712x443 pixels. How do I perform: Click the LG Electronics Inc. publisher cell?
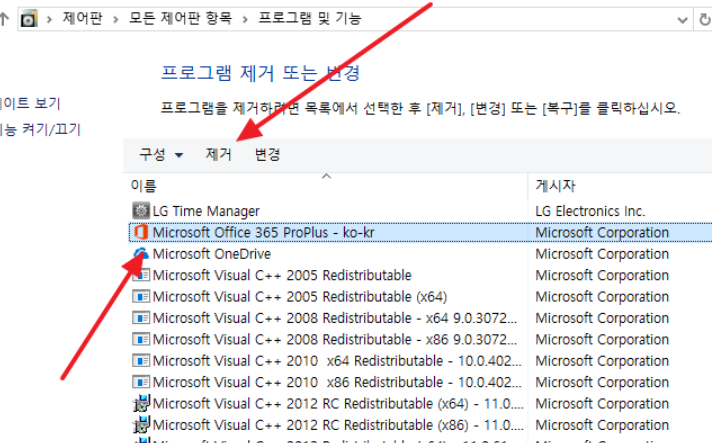click(590, 211)
